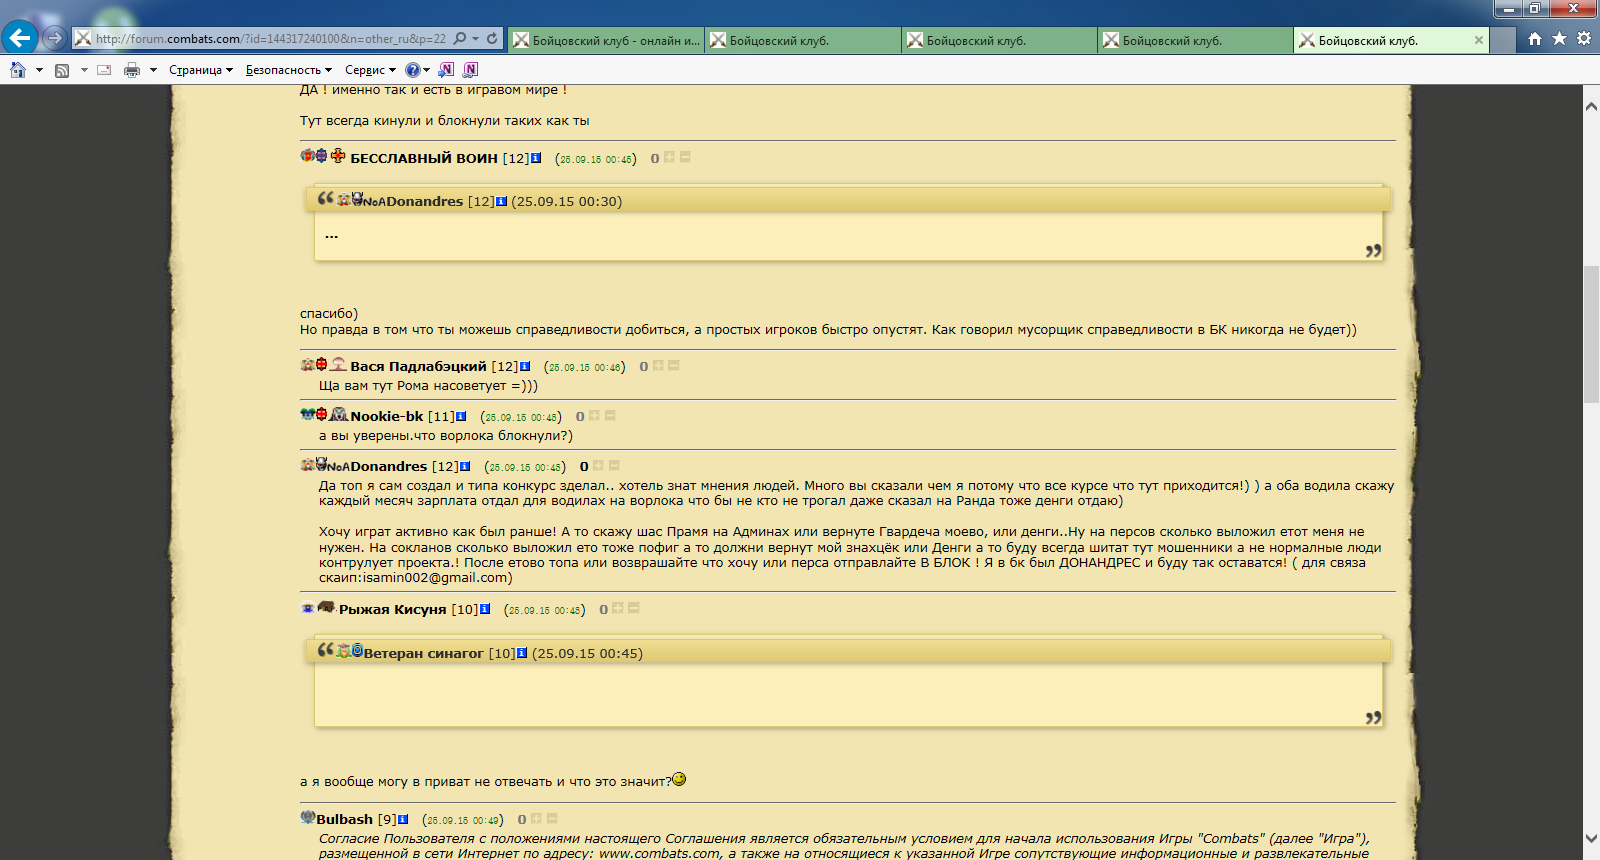Switch to tab 'Бойцовский клуб - онлайн и...'
Viewport: 1600px width, 860px height.
tap(606, 40)
